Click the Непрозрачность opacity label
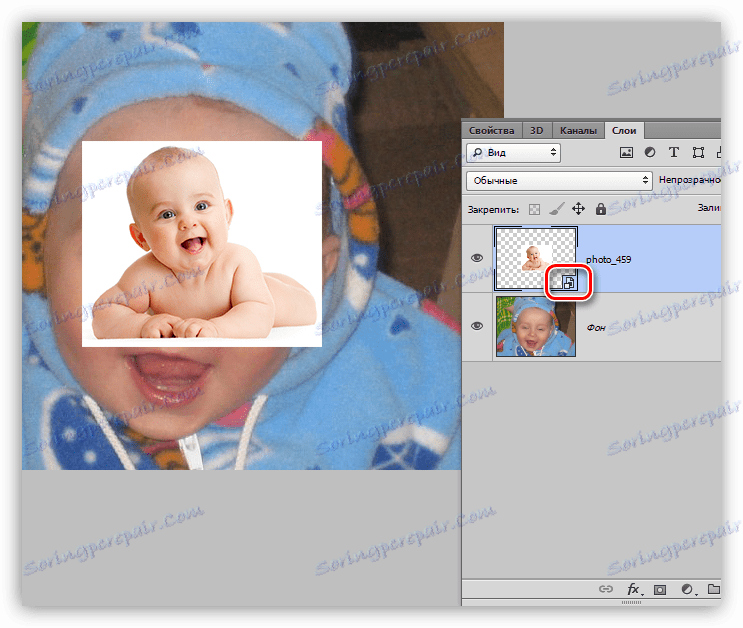 click(x=689, y=180)
